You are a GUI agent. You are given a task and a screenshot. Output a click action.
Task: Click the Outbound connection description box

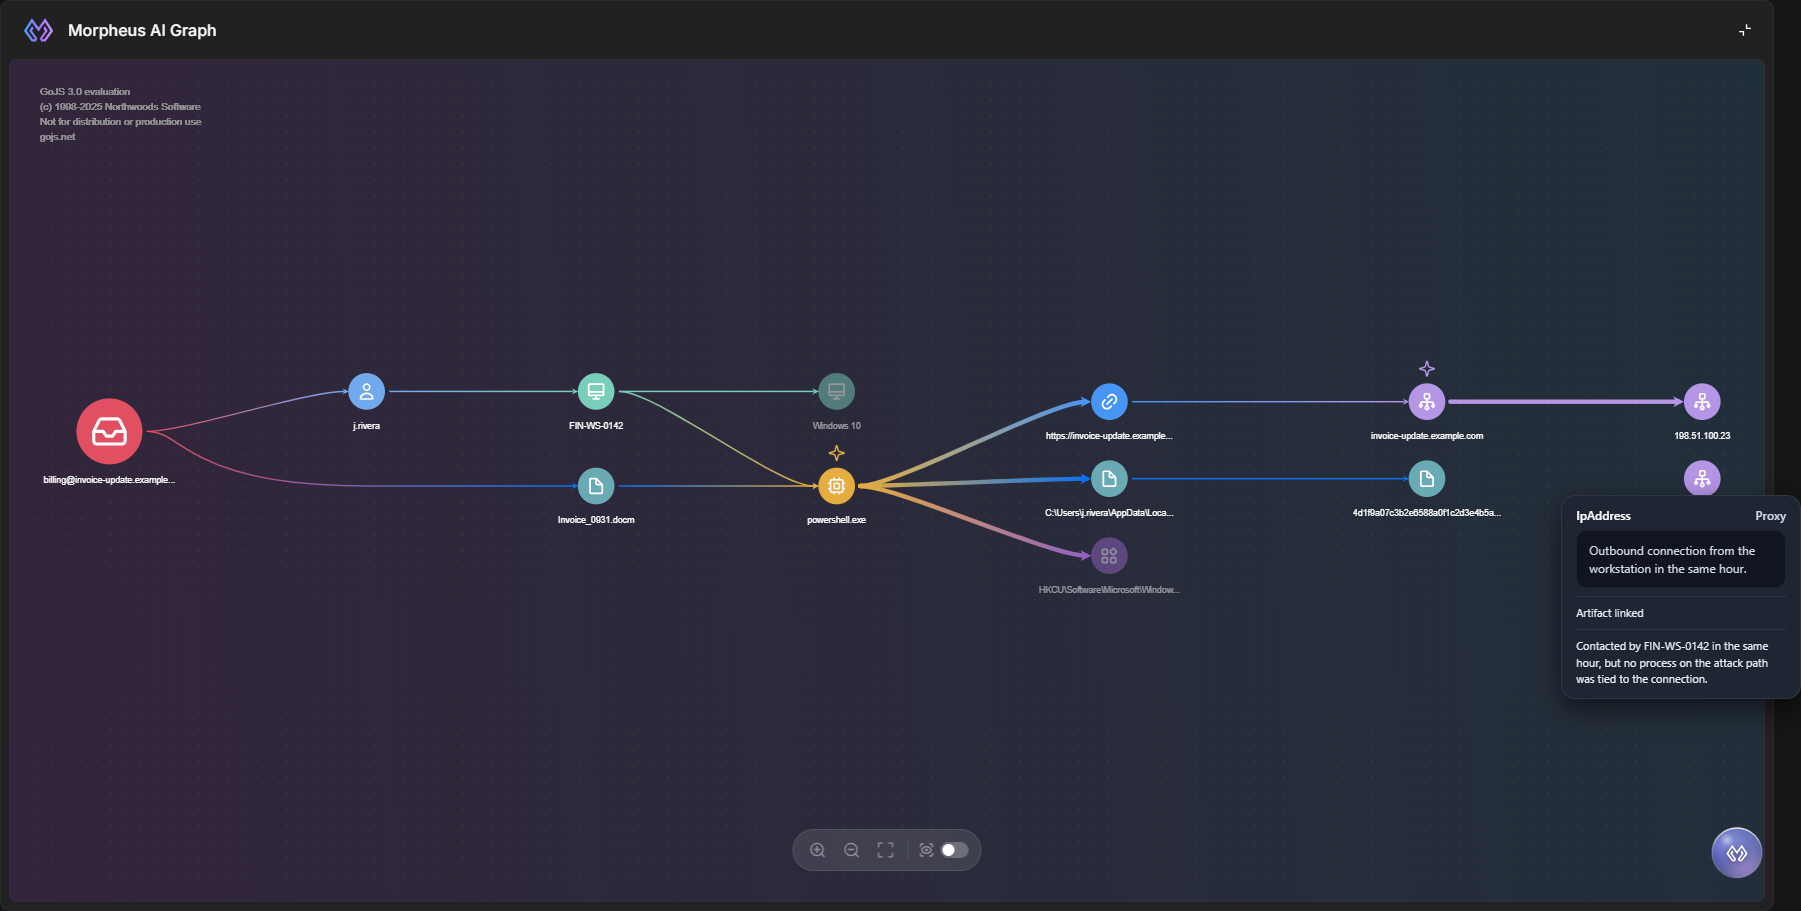1680,560
